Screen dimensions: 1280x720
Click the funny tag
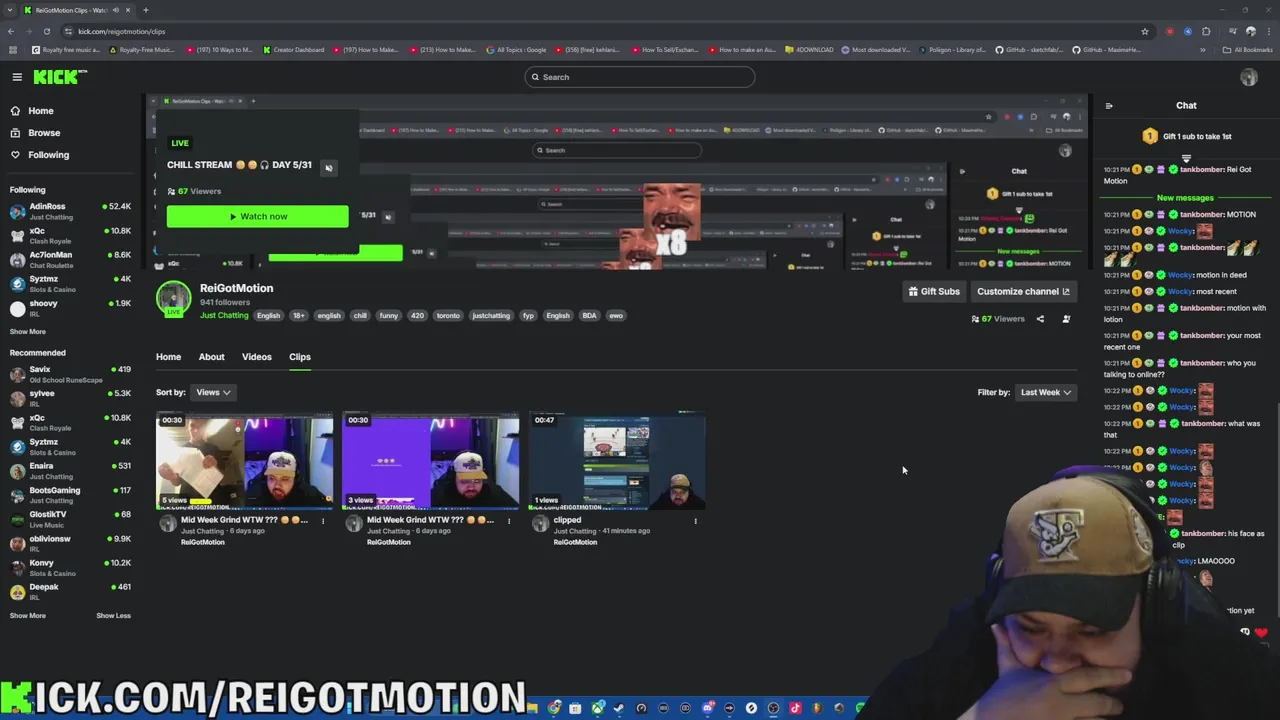click(388, 316)
